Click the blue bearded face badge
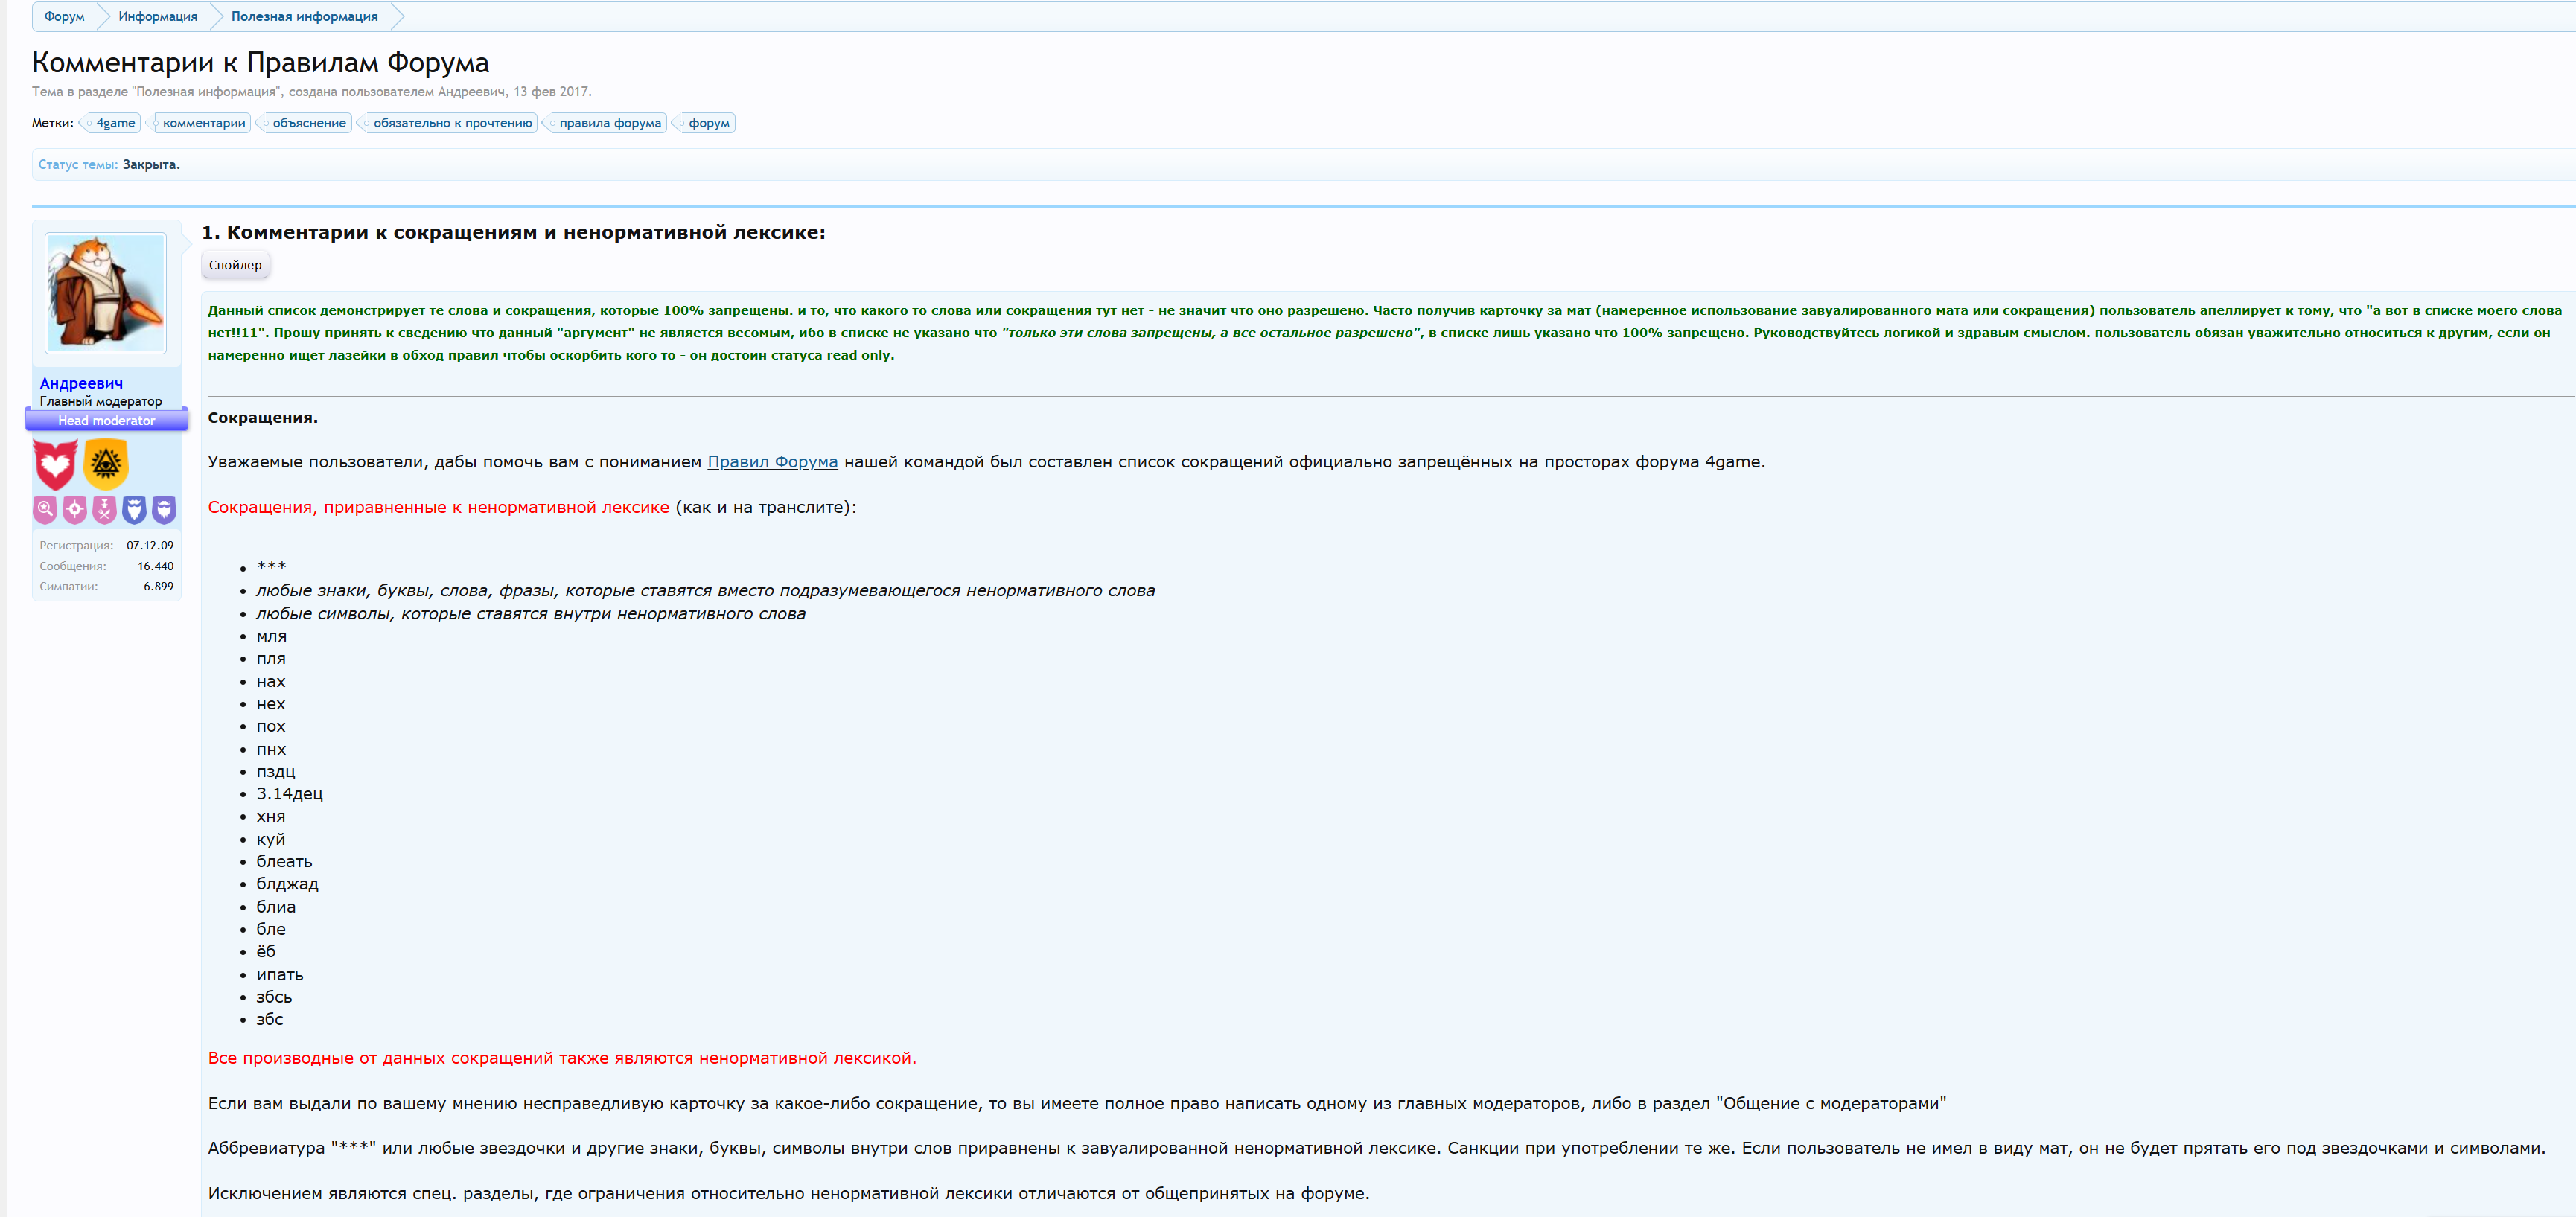 [x=134, y=510]
